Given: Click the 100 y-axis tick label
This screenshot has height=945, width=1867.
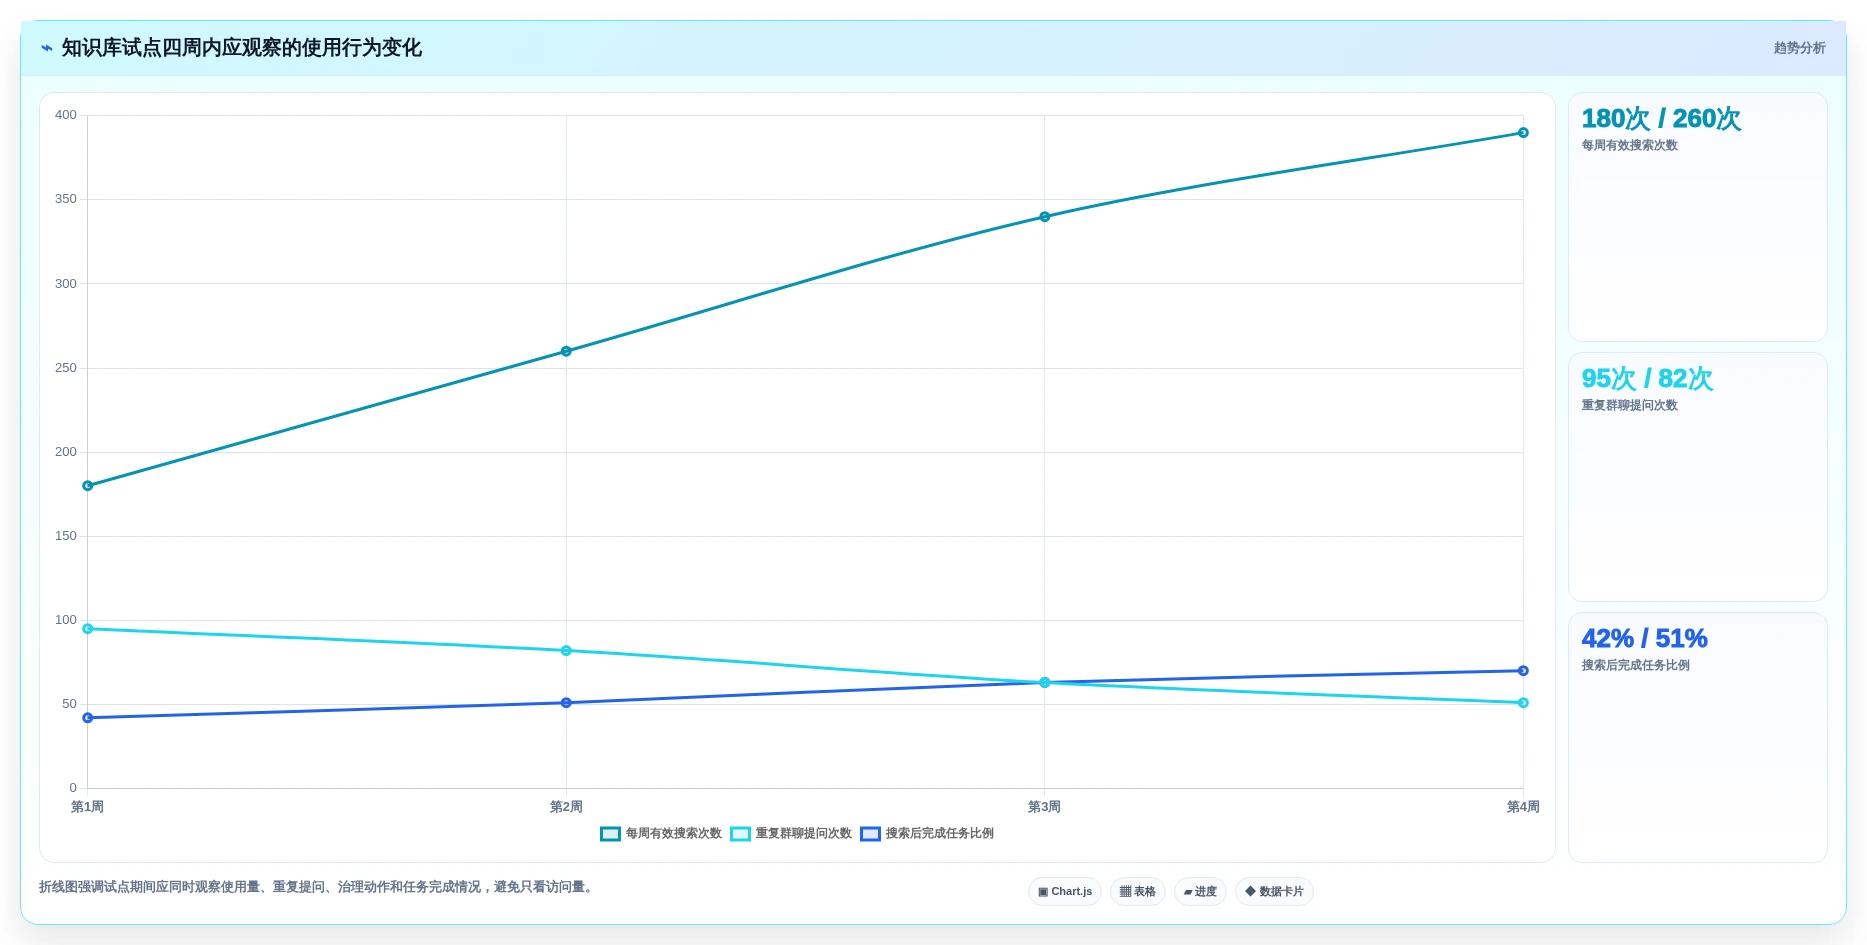Looking at the screenshot, I should click(x=66, y=620).
